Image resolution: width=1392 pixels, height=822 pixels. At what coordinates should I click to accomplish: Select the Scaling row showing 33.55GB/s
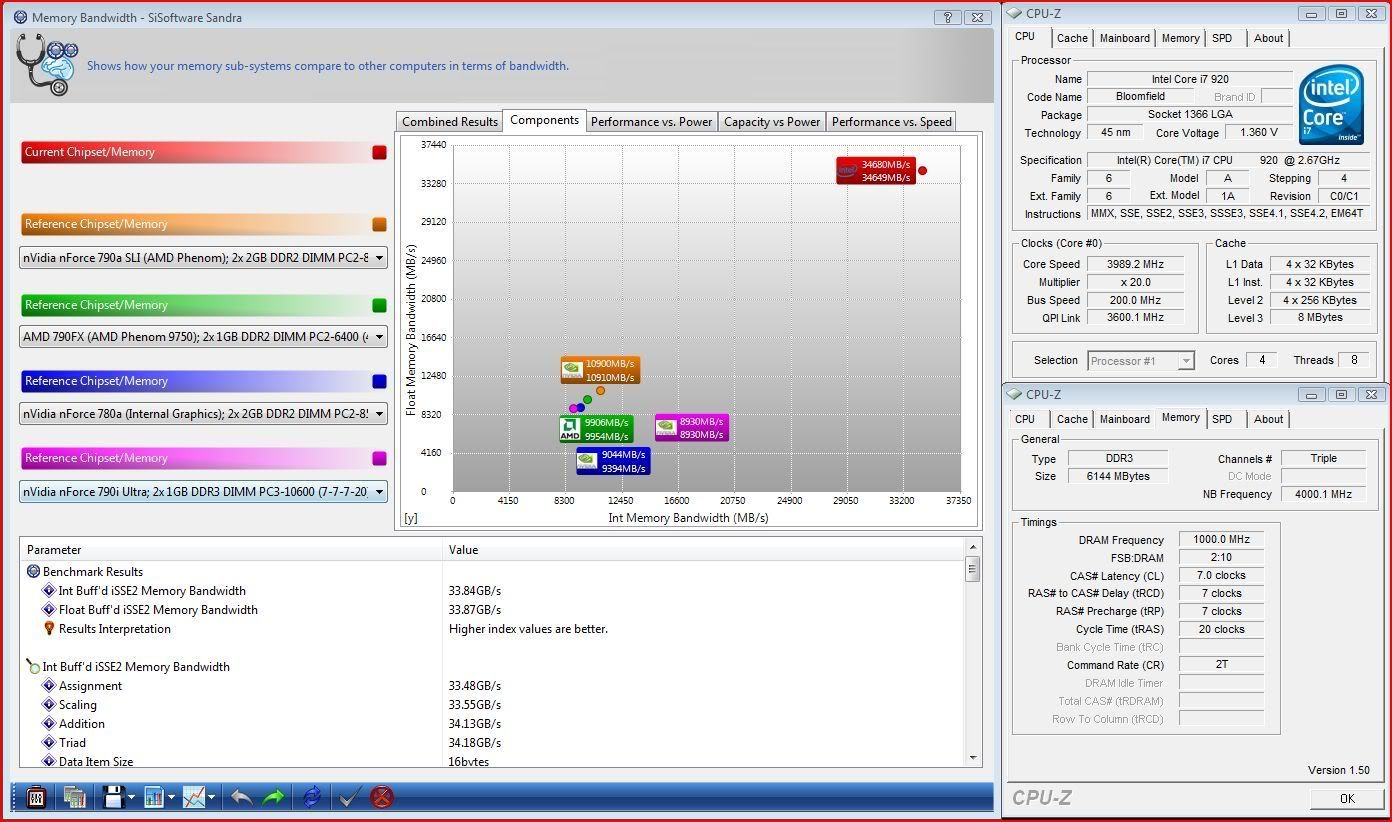(x=493, y=705)
